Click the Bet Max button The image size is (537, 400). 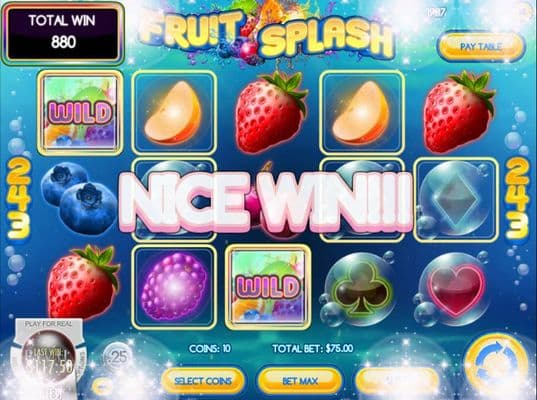(x=300, y=381)
